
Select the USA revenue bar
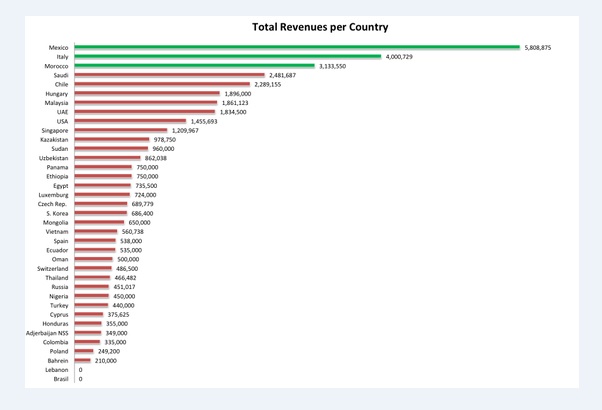pyautogui.click(x=130, y=121)
